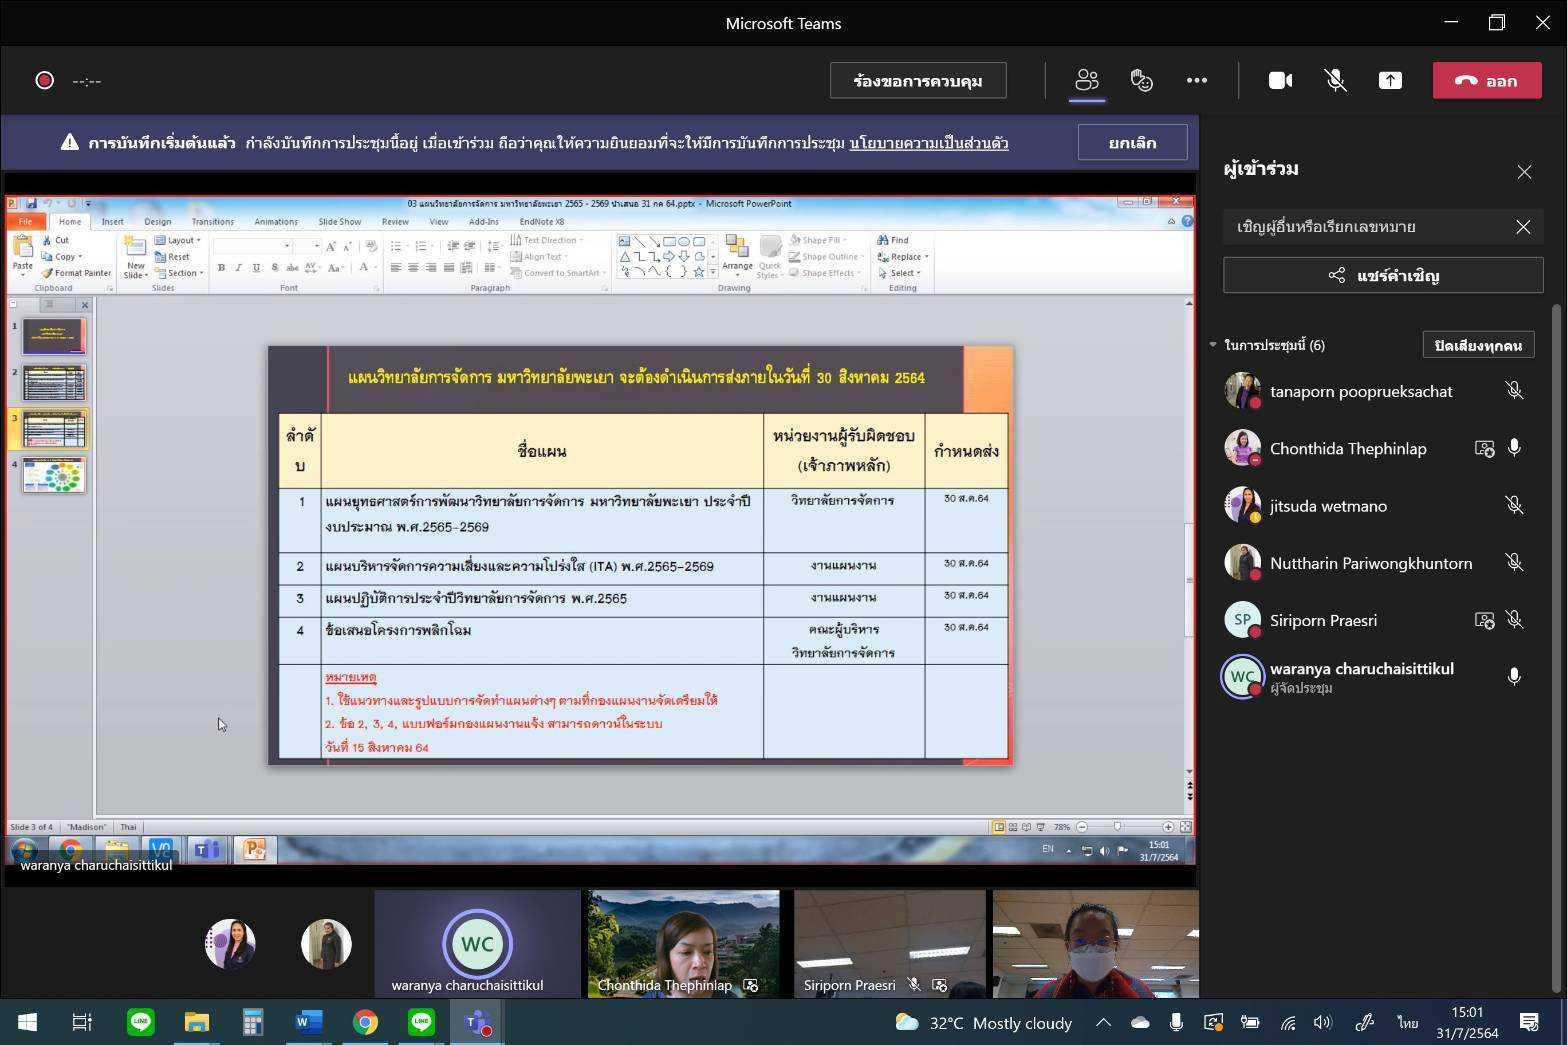1567x1045 pixels.
Task: Show hidden icons in system tray
Action: coord(1103,1022)
